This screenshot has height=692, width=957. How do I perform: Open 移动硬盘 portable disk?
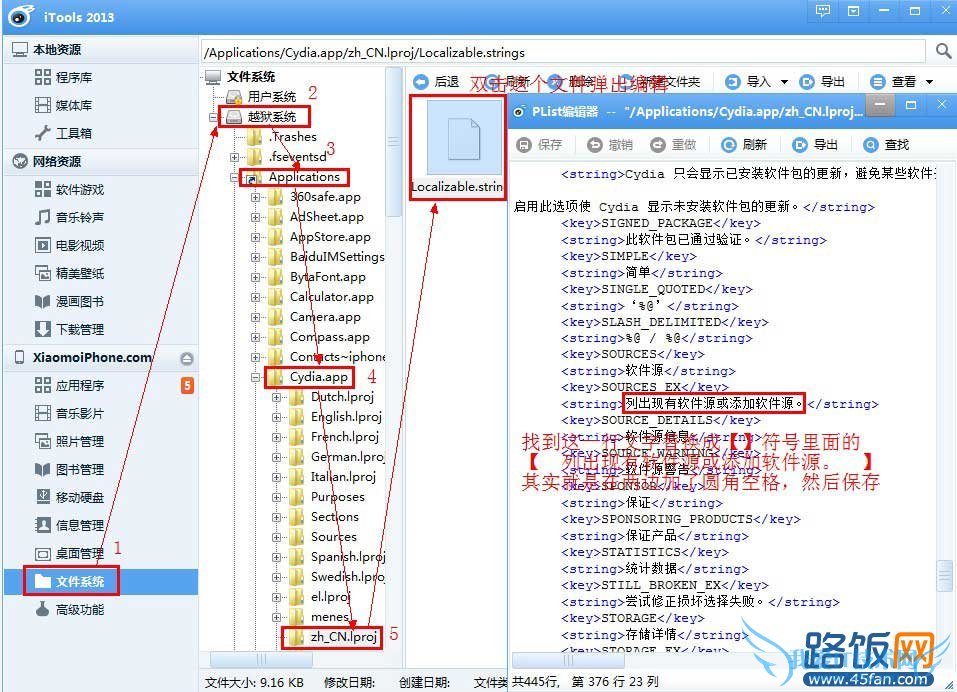(x=69, y=497)
